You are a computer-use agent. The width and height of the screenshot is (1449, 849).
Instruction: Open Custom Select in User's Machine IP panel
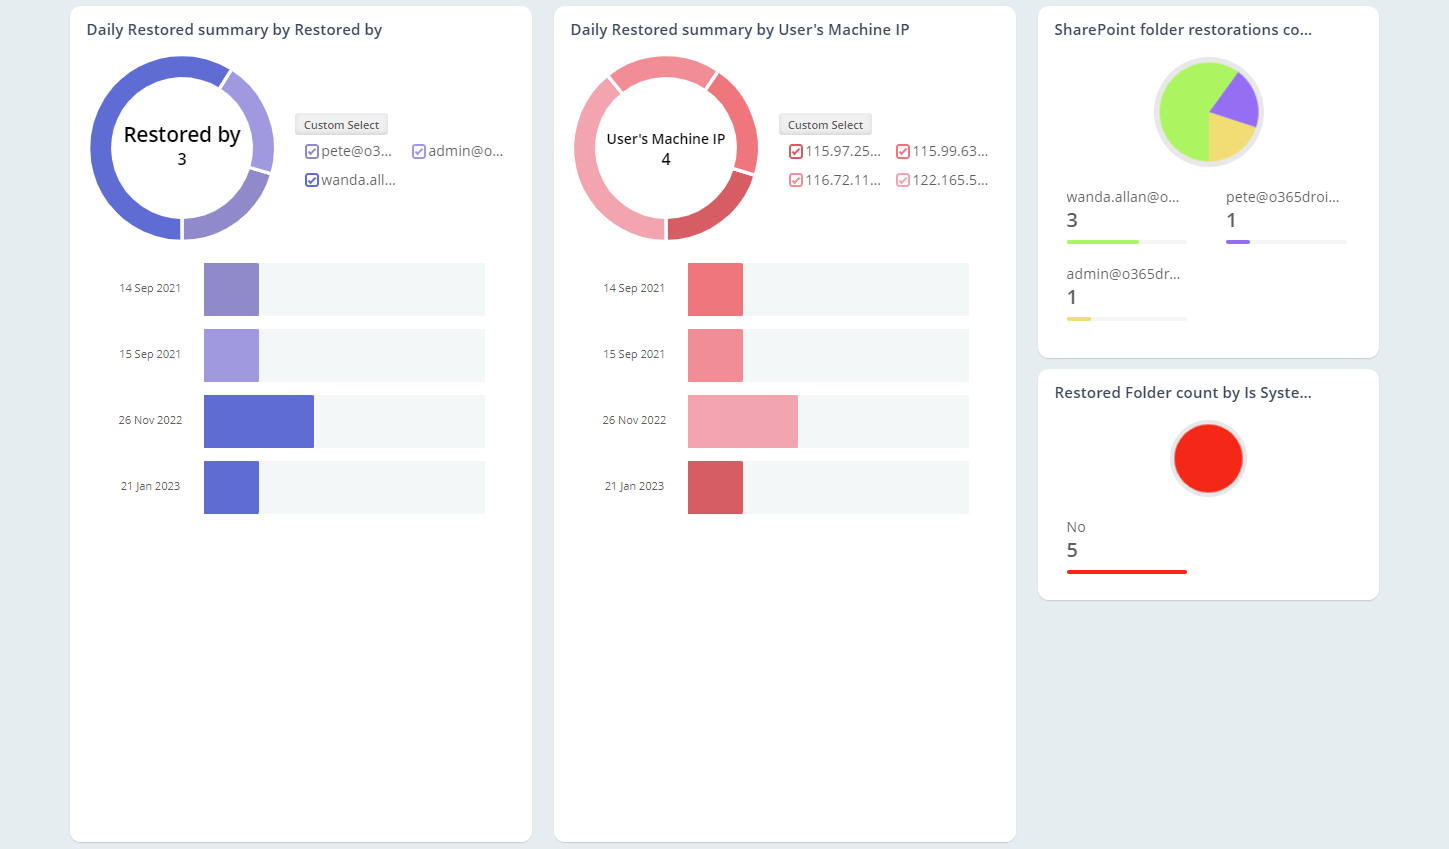pos(825,125)
